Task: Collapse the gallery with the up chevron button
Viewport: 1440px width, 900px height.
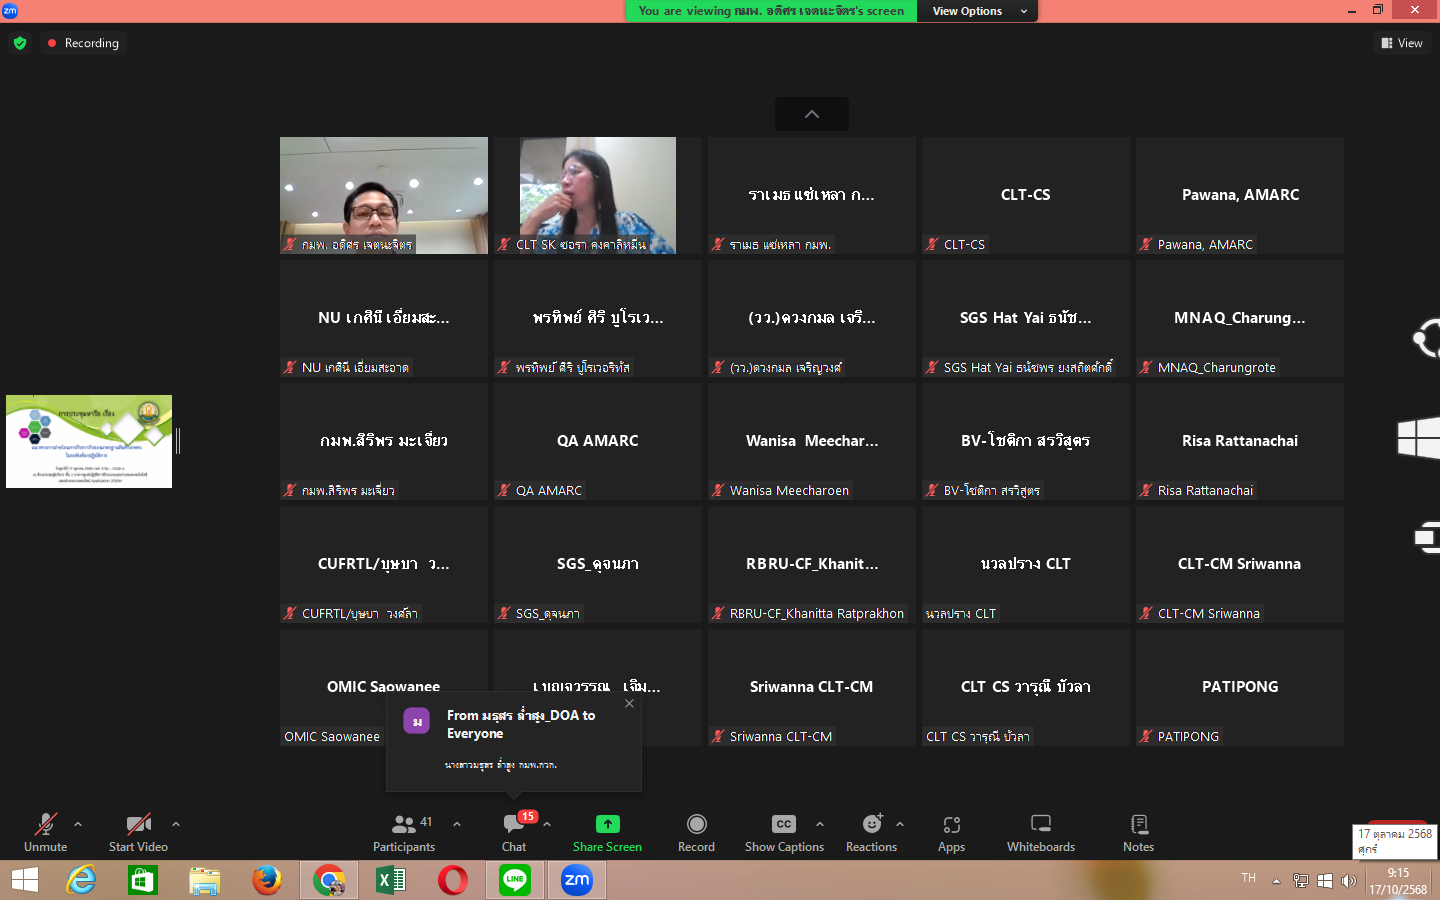Action: click(x=812, y=114)
